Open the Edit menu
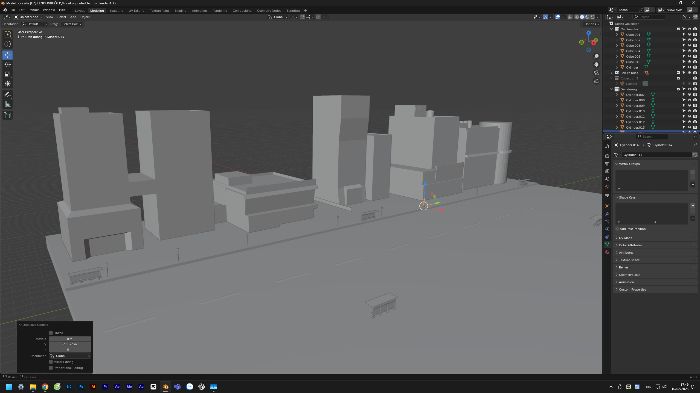Image resolution: width=700 pixels, height=393 pixels. (23, 10)
